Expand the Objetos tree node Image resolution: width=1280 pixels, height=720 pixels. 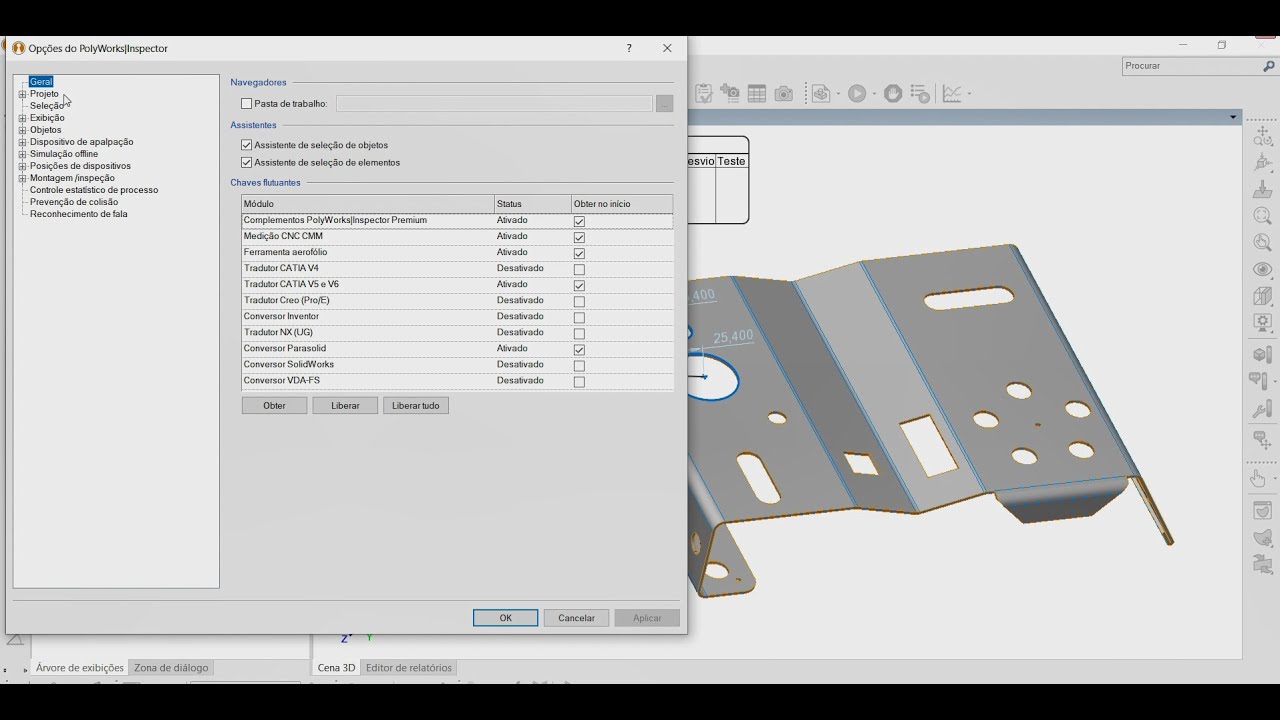pos(22,130)
